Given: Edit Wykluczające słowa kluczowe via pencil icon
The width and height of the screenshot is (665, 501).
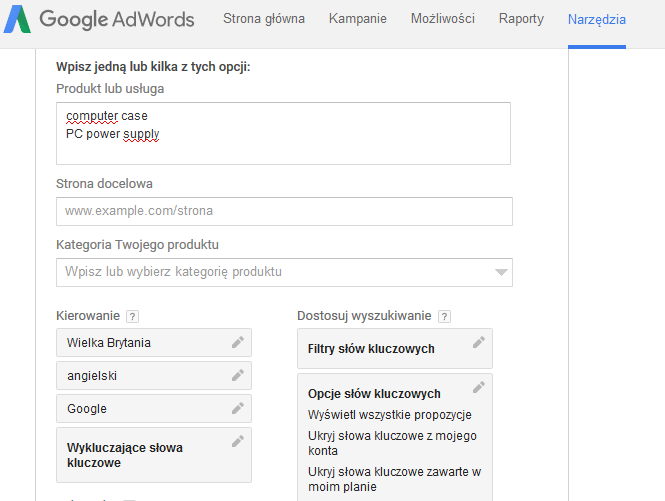Looking at the screenshot, I should click(x=238, y=441).
